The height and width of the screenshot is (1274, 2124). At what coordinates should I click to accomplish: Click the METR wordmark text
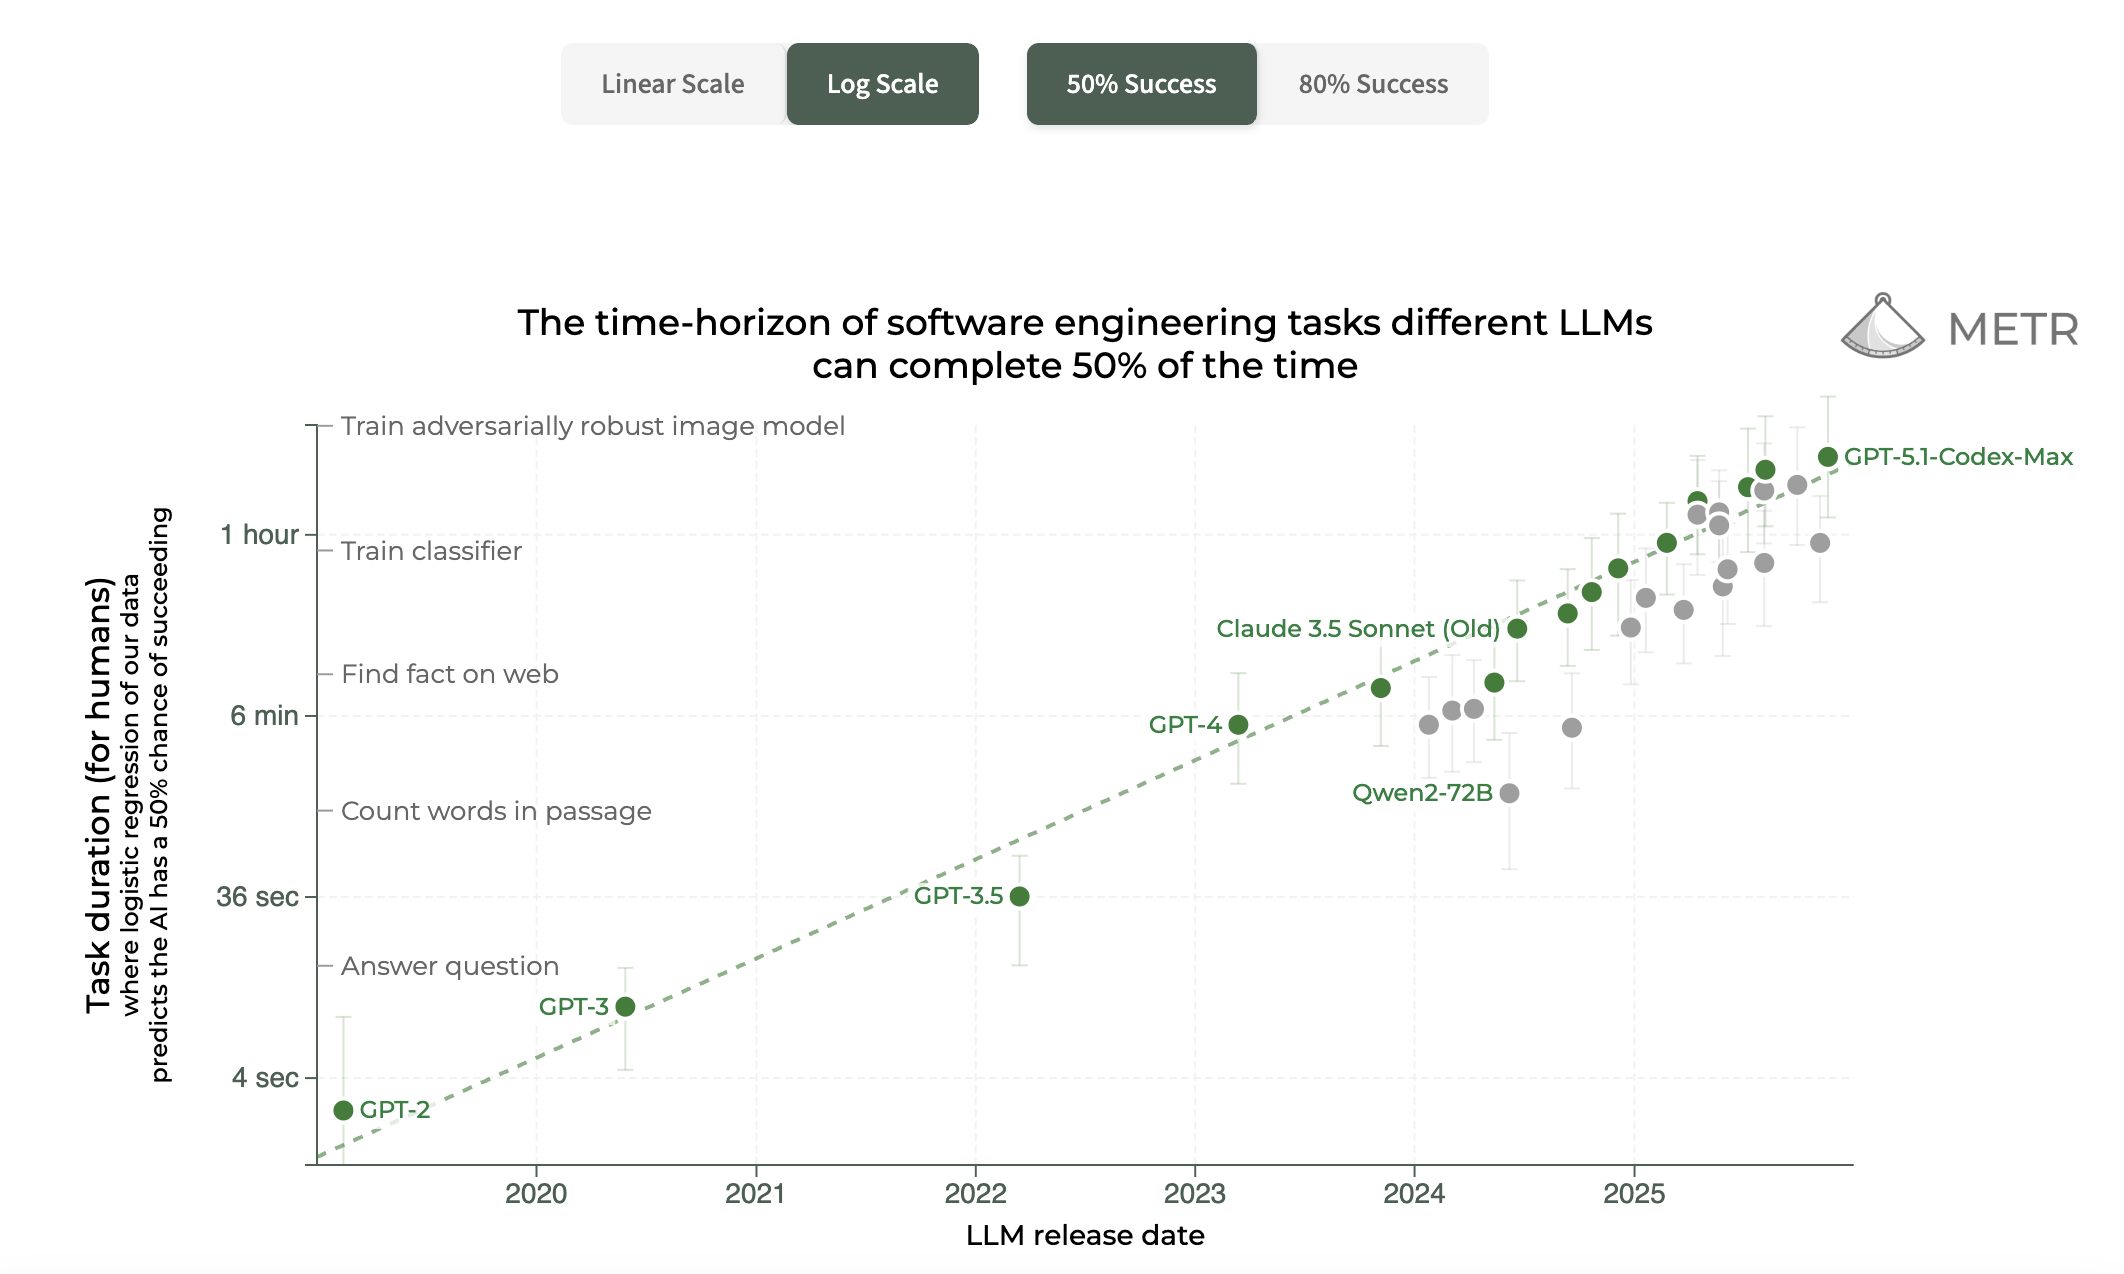point(2013,330)
